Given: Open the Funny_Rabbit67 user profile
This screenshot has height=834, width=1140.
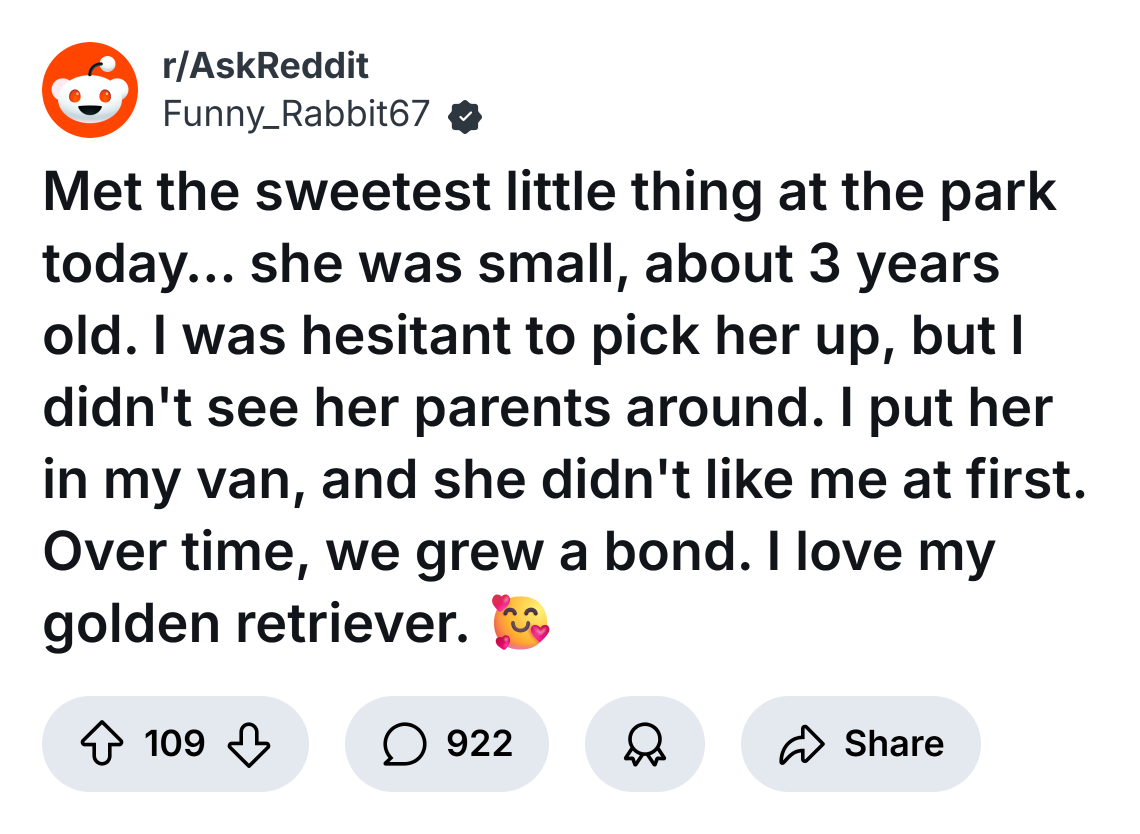Looking at the screenshot, I should (x=296, y=116).
